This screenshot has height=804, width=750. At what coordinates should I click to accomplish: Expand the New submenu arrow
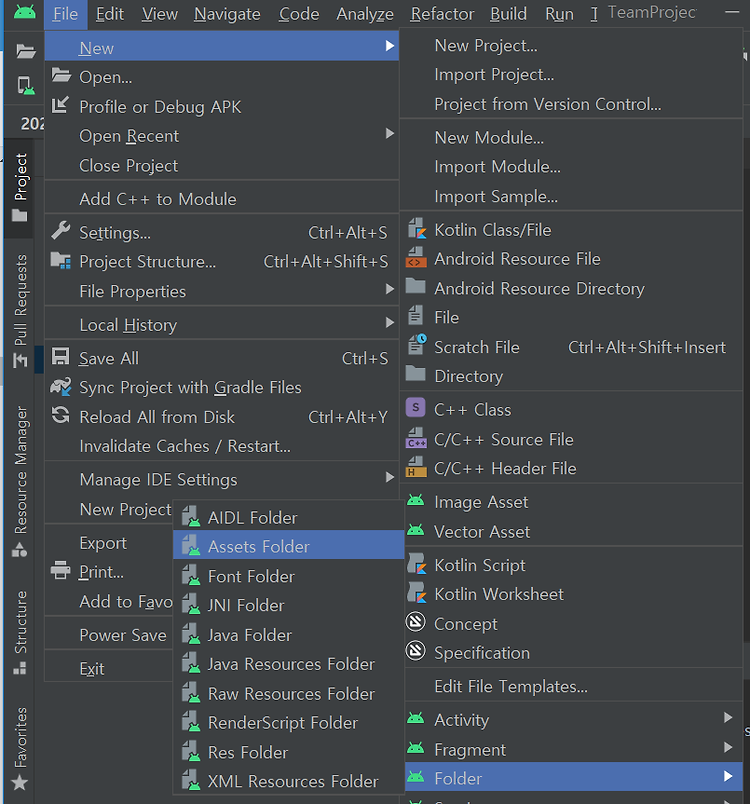pos(390,46)
